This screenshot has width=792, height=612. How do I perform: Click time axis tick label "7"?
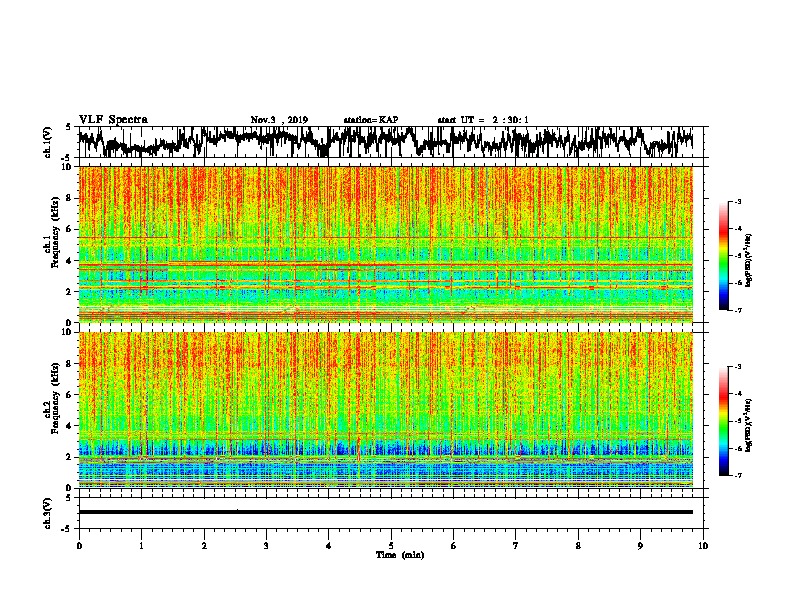(x=516, y=546)
